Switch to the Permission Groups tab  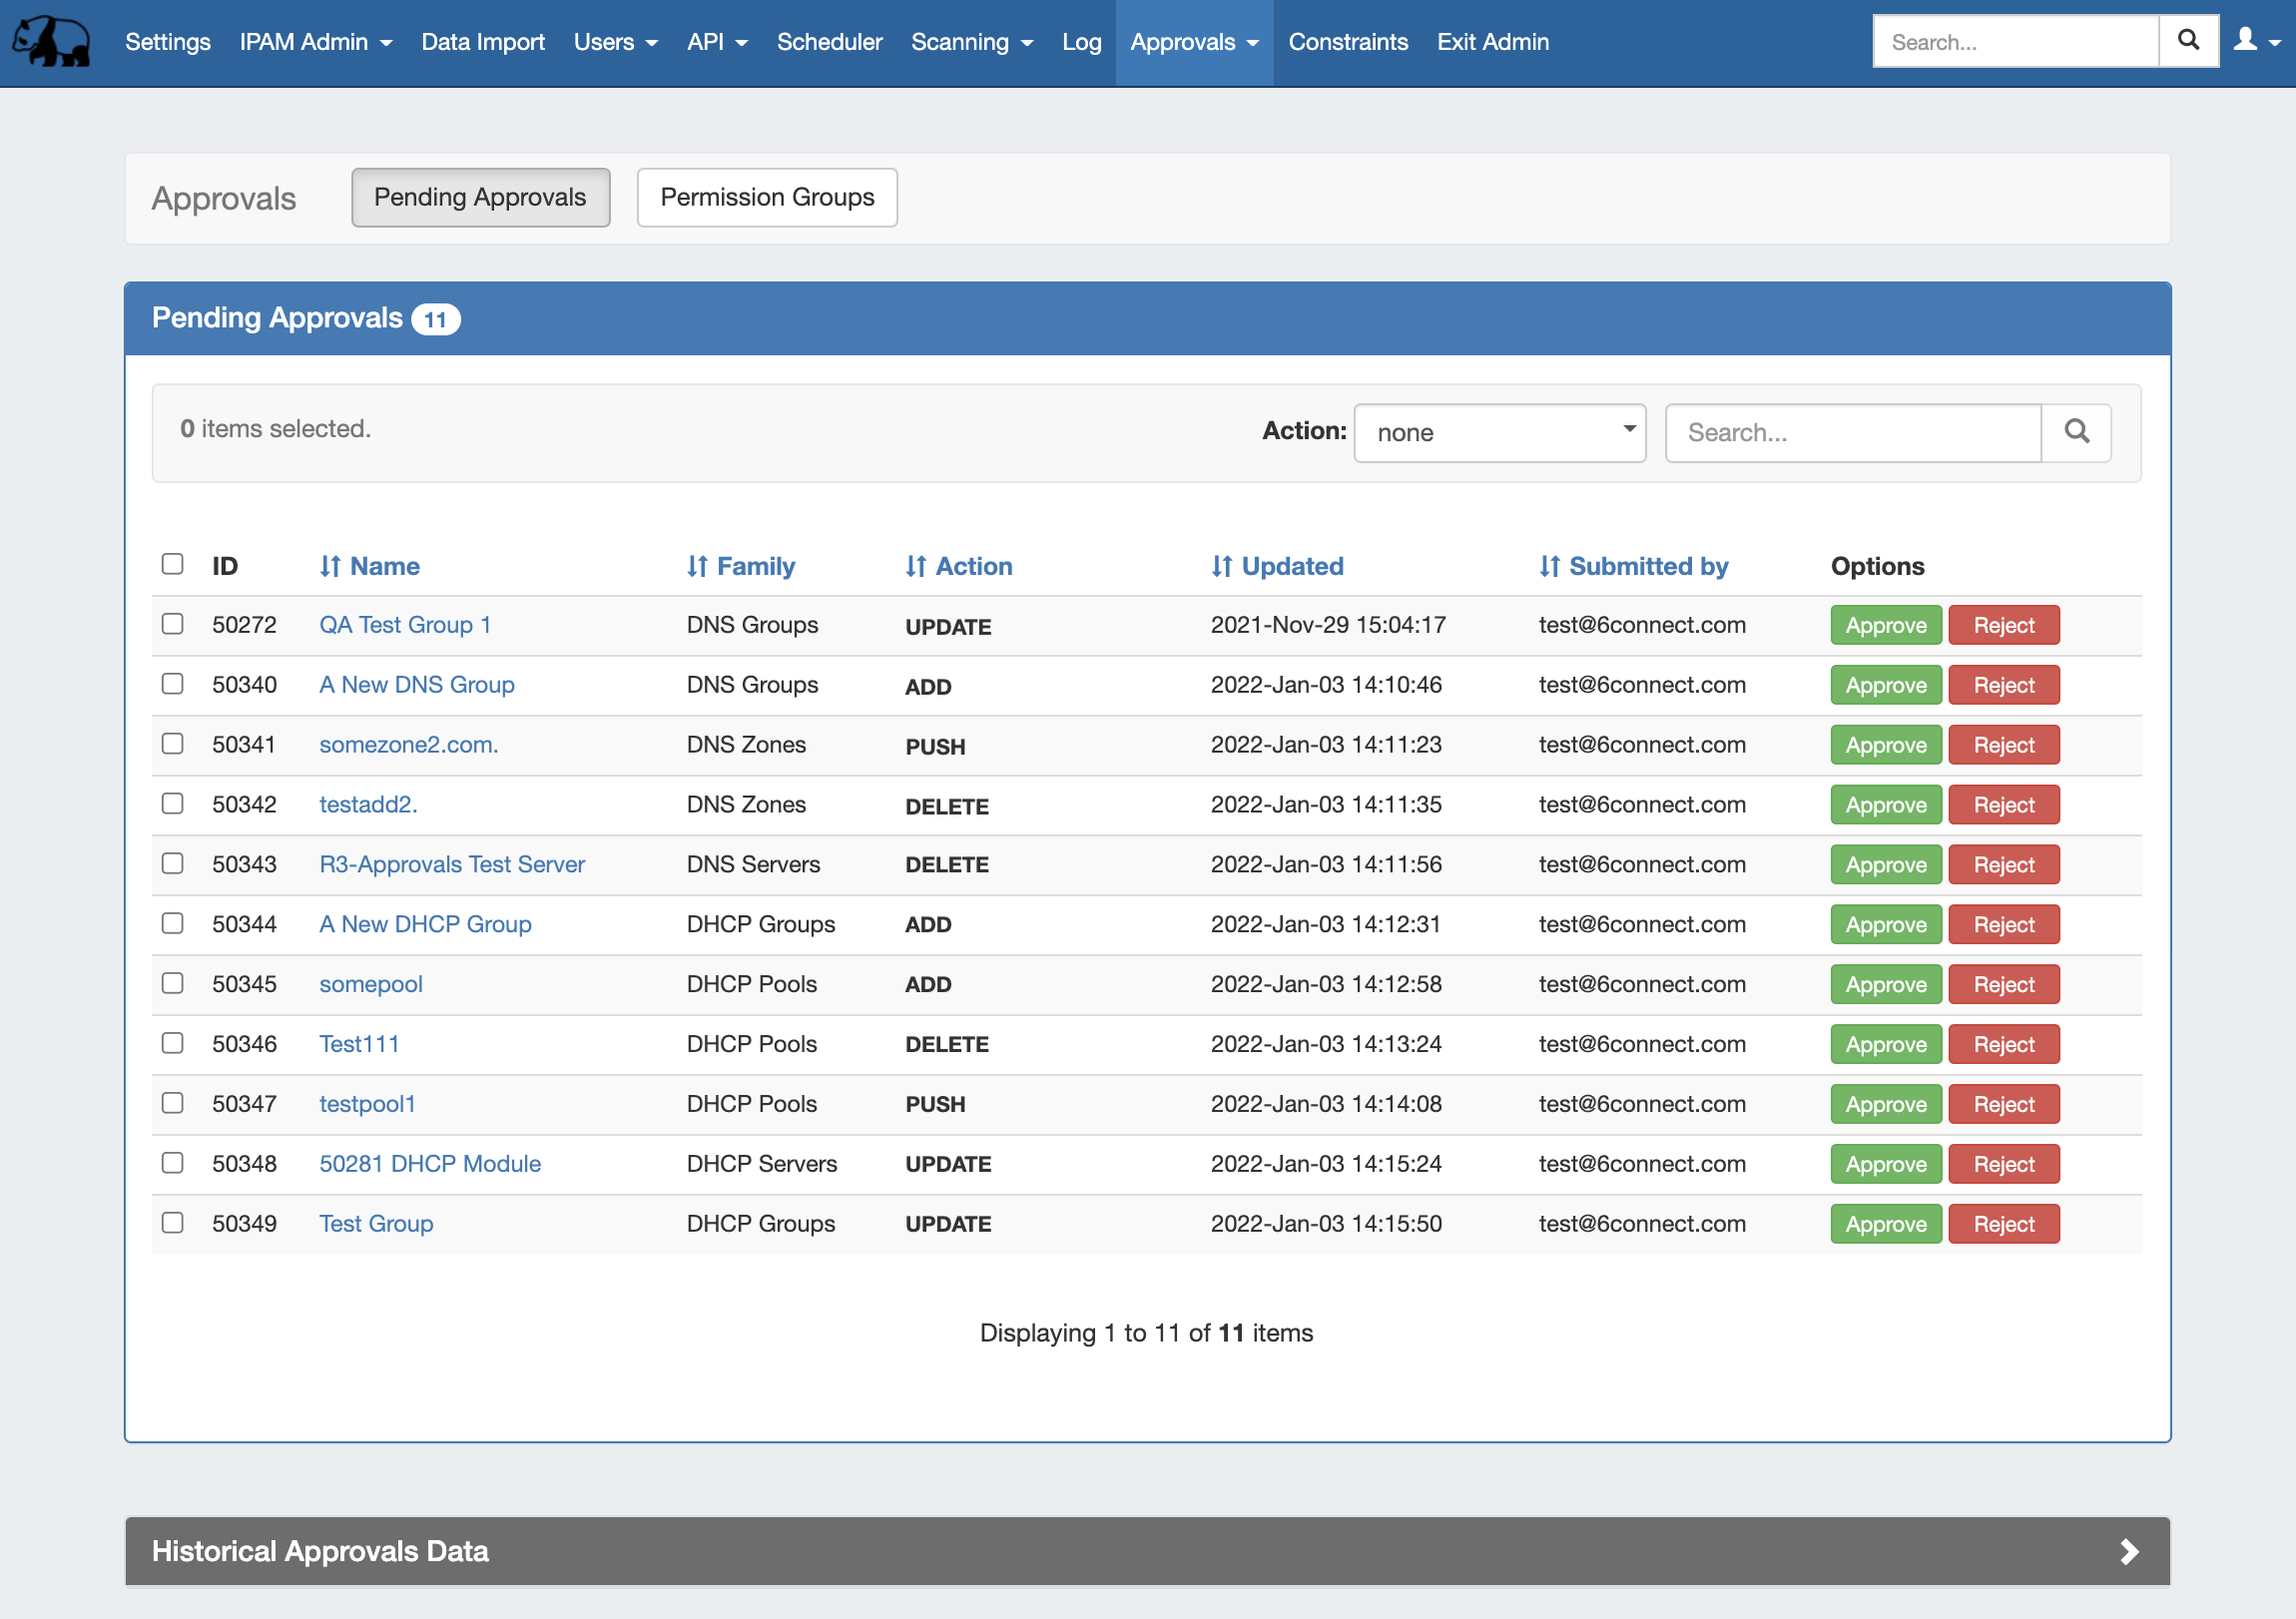pos(767,197)
